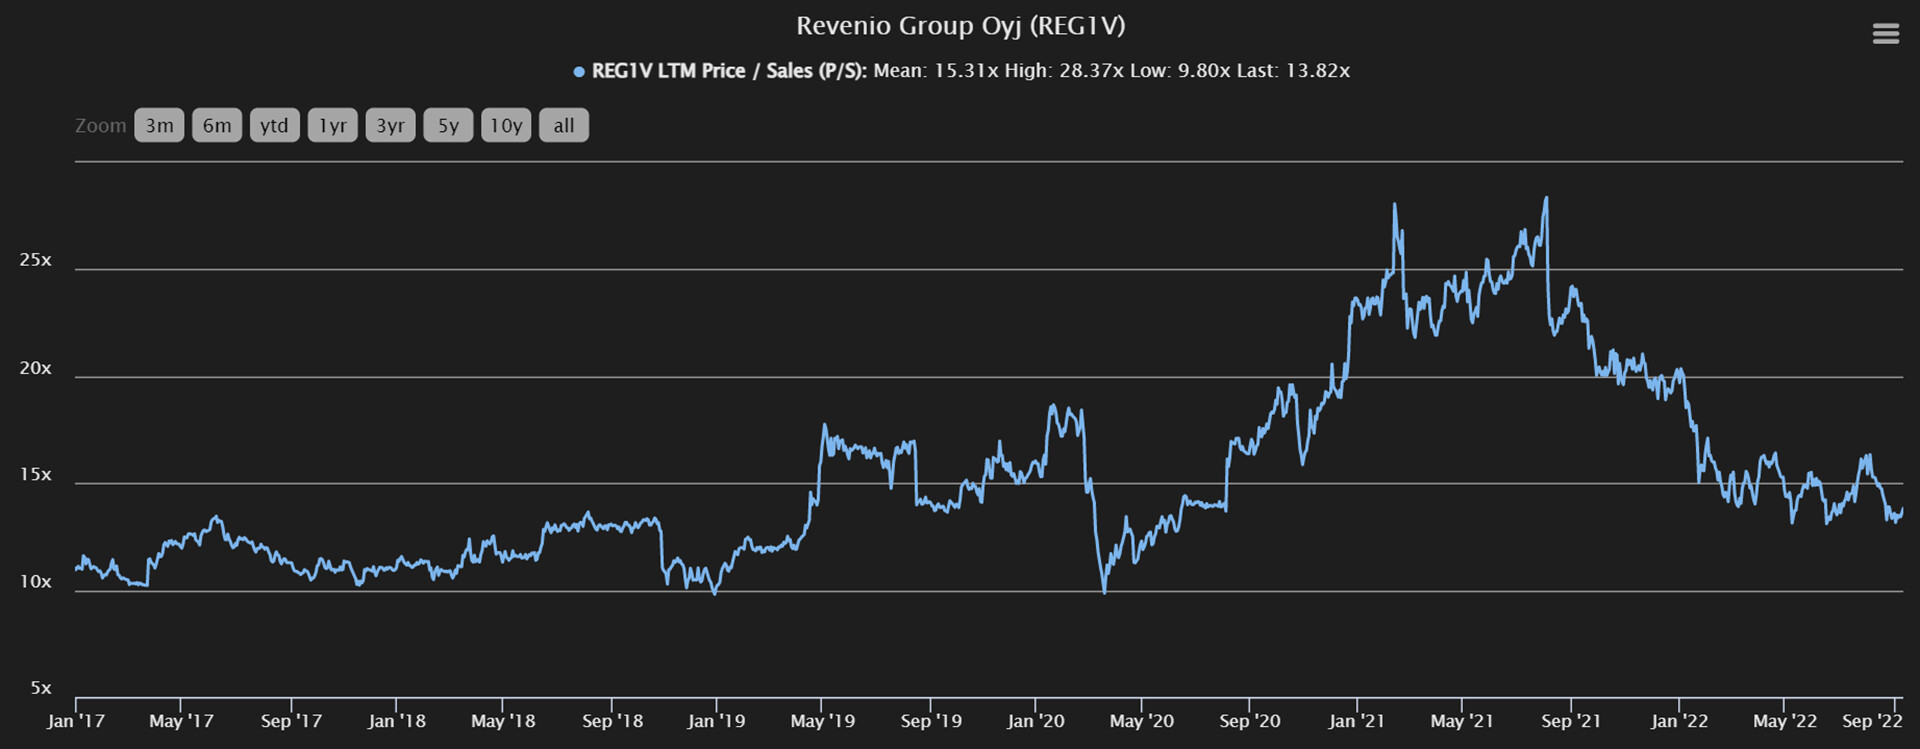Click the May '18 x-axis label
1920x749 pixels.
click(503, 721)
